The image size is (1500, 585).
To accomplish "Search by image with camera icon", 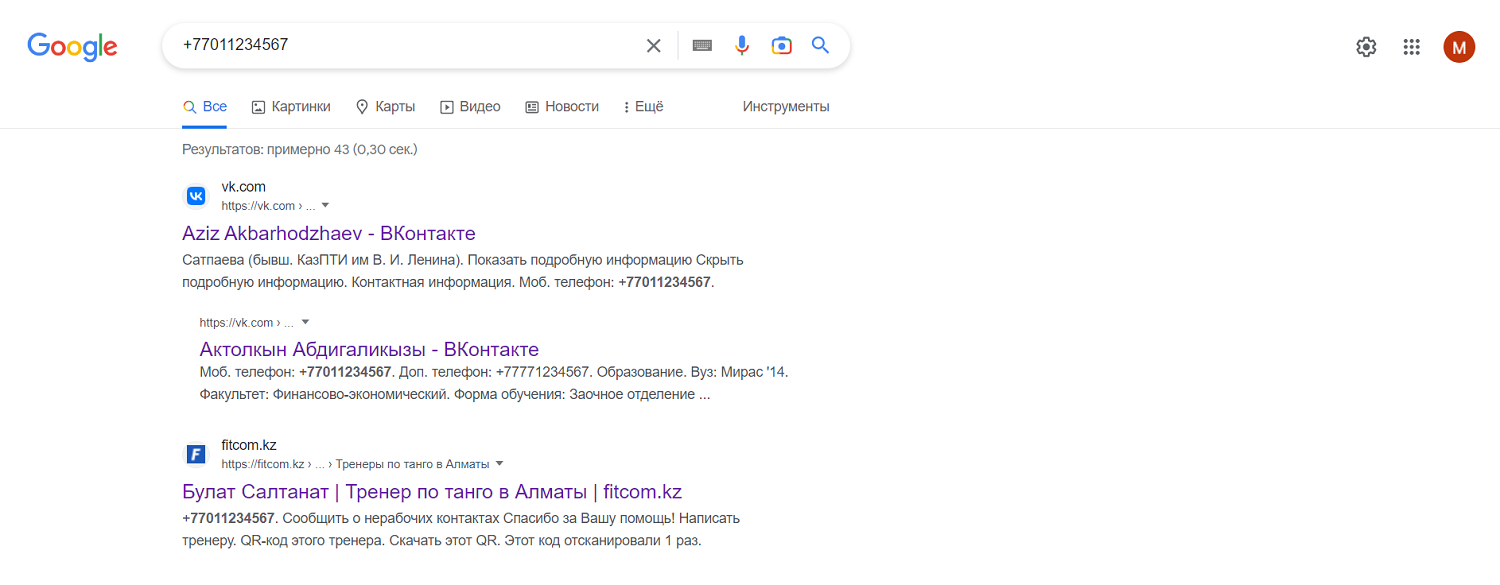I will pyautogui.click(x=781, y=45).
